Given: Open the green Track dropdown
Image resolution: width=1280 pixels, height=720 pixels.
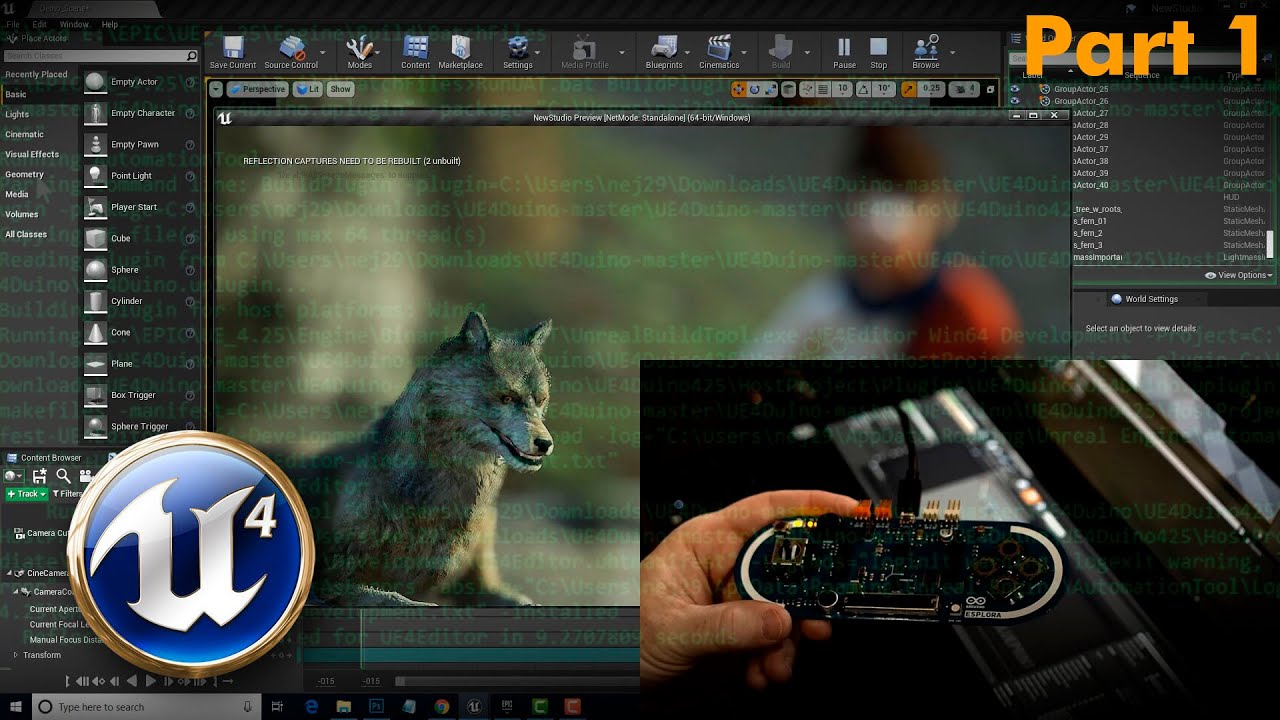Looking at the screenshot, I should (26, 494).
